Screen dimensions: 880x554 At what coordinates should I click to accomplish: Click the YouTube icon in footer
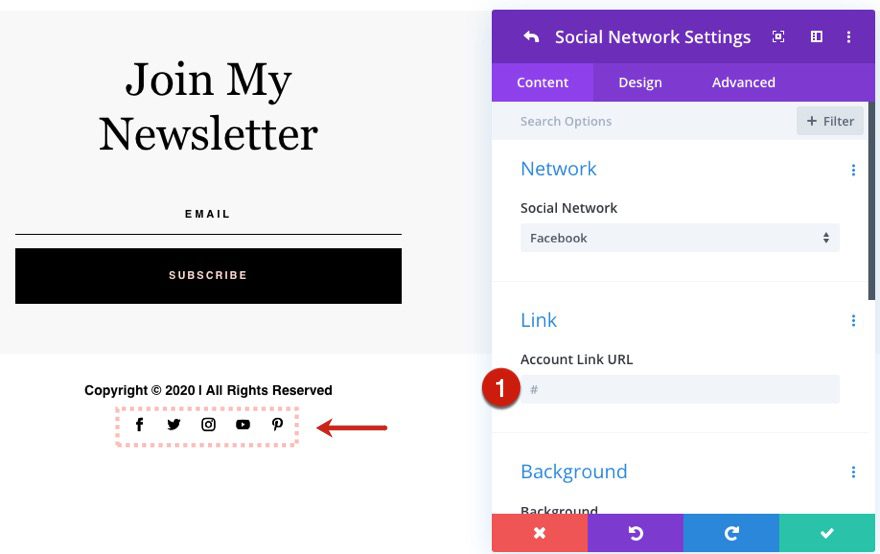click(243, 425)
